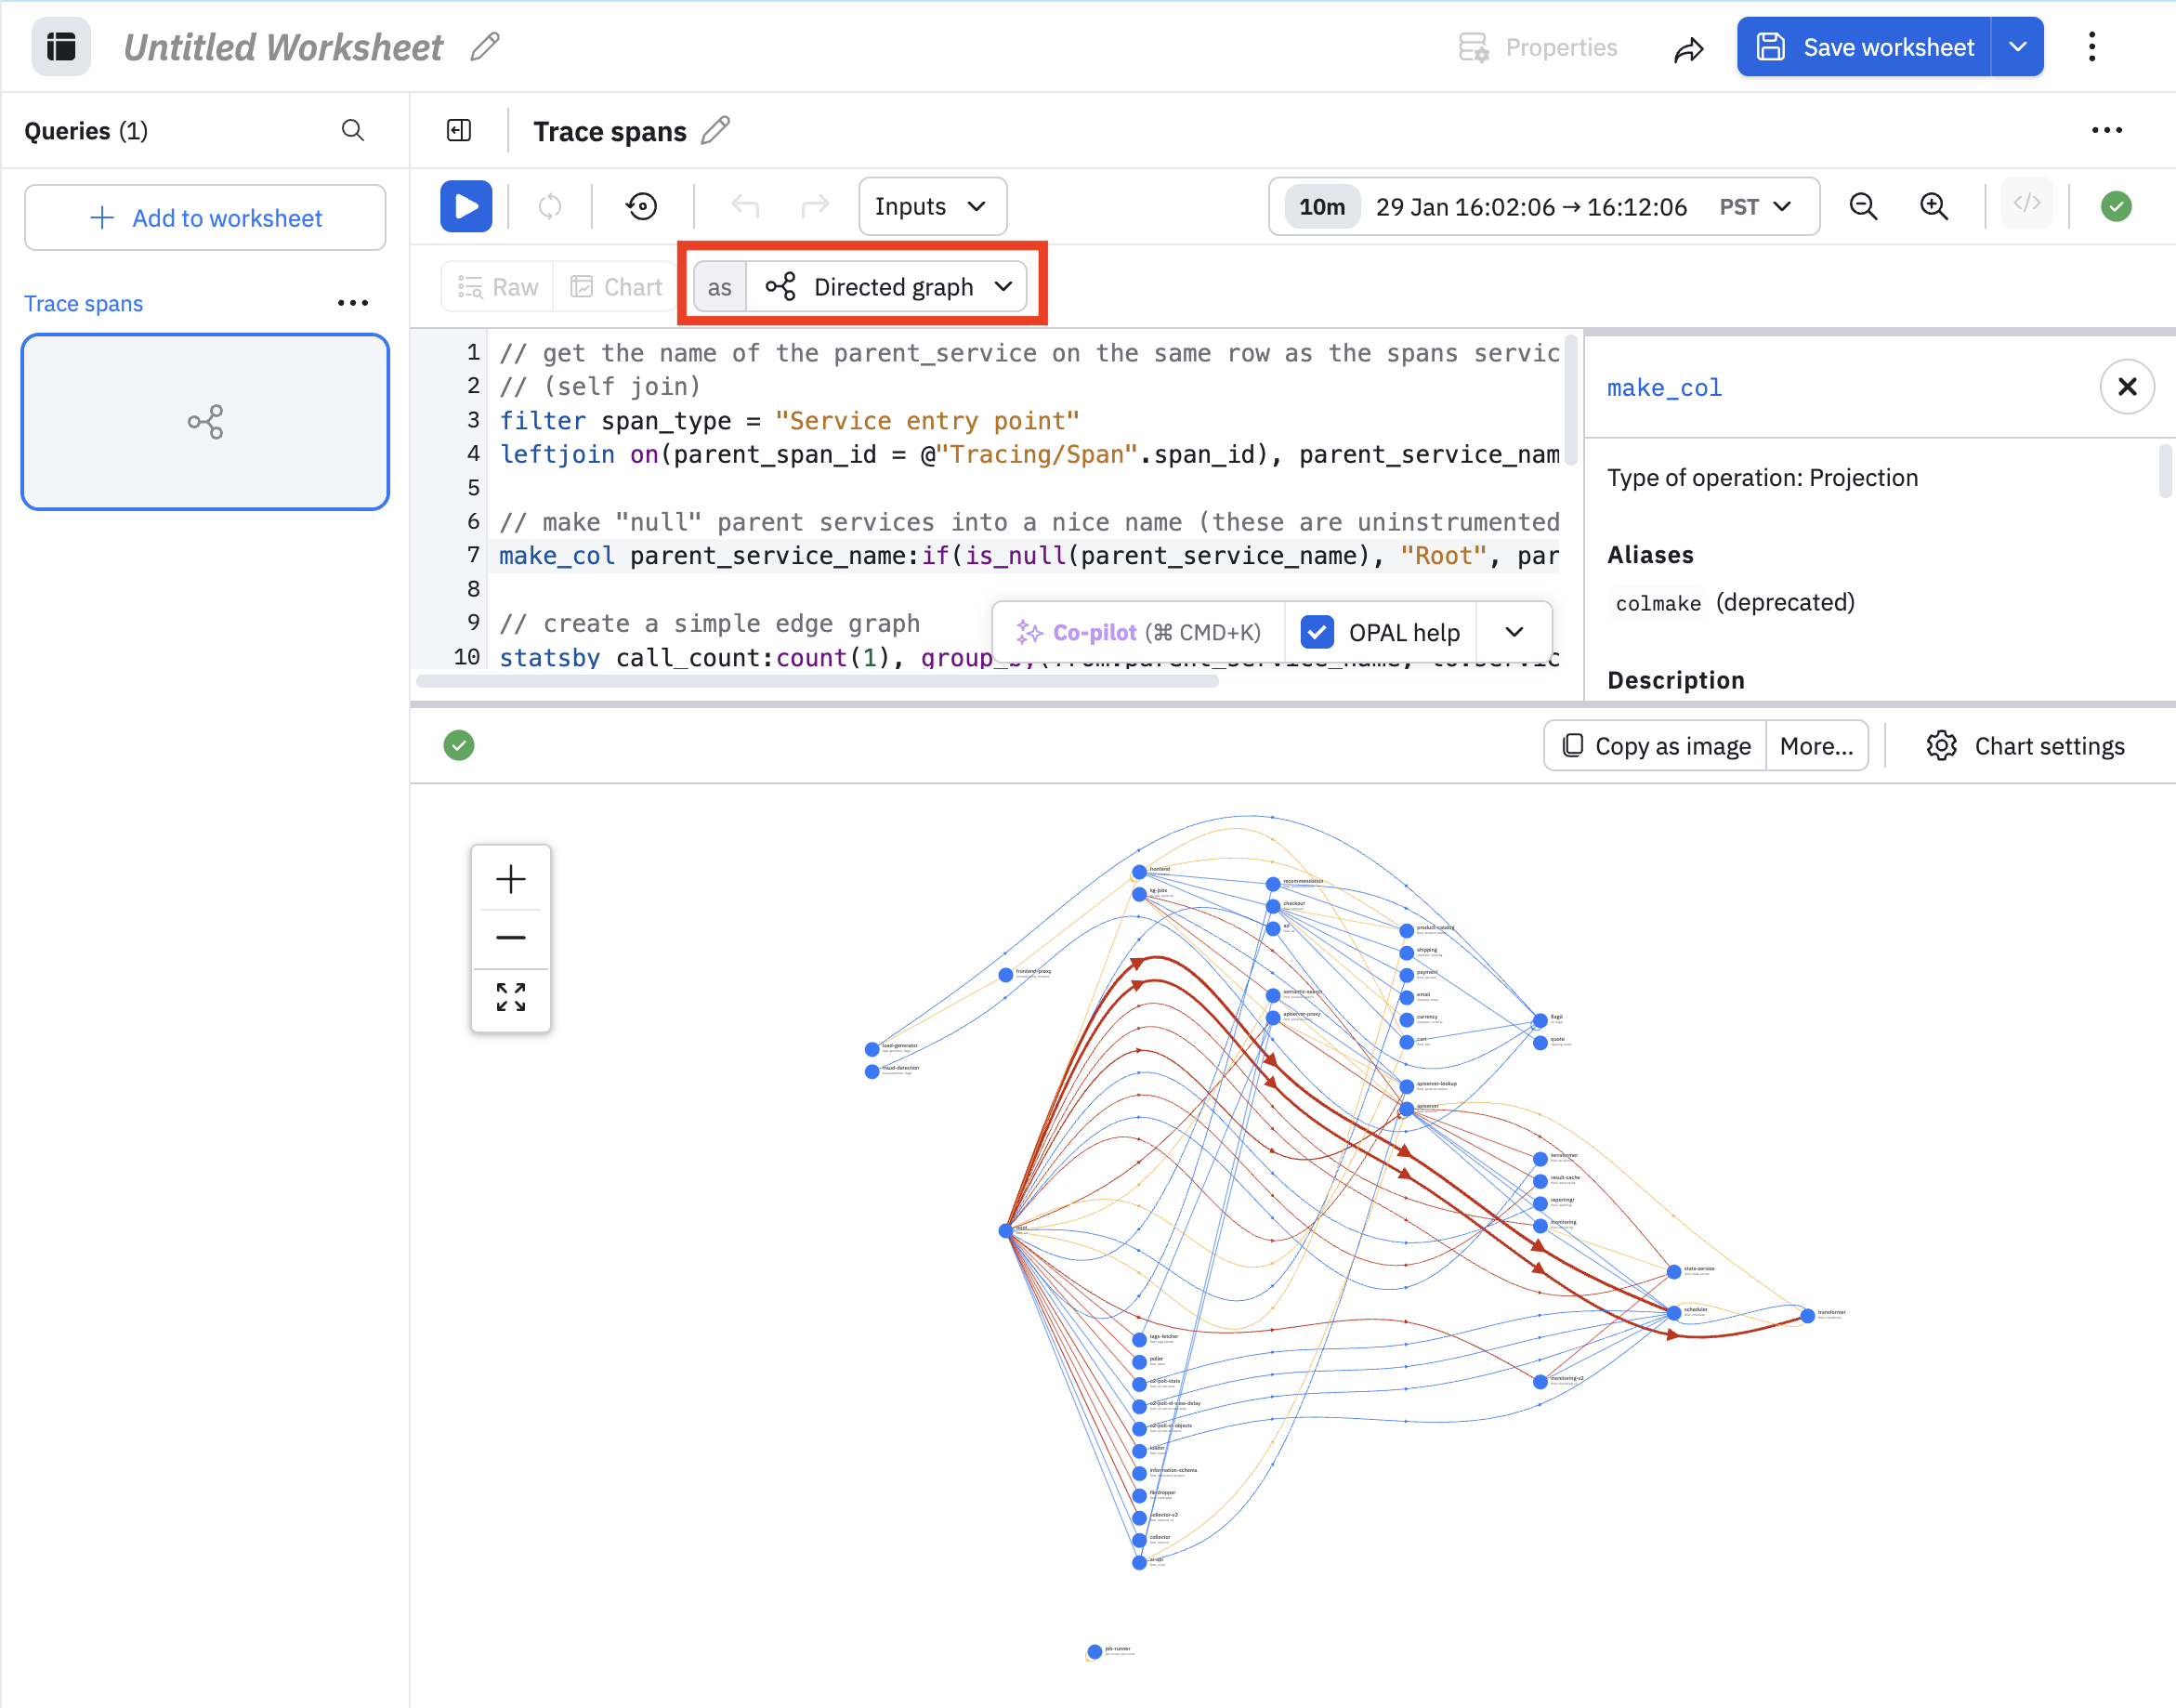Expand the Inputs dropdown
This screenshot has height=1708, width=2176.
tap(931, 206)
